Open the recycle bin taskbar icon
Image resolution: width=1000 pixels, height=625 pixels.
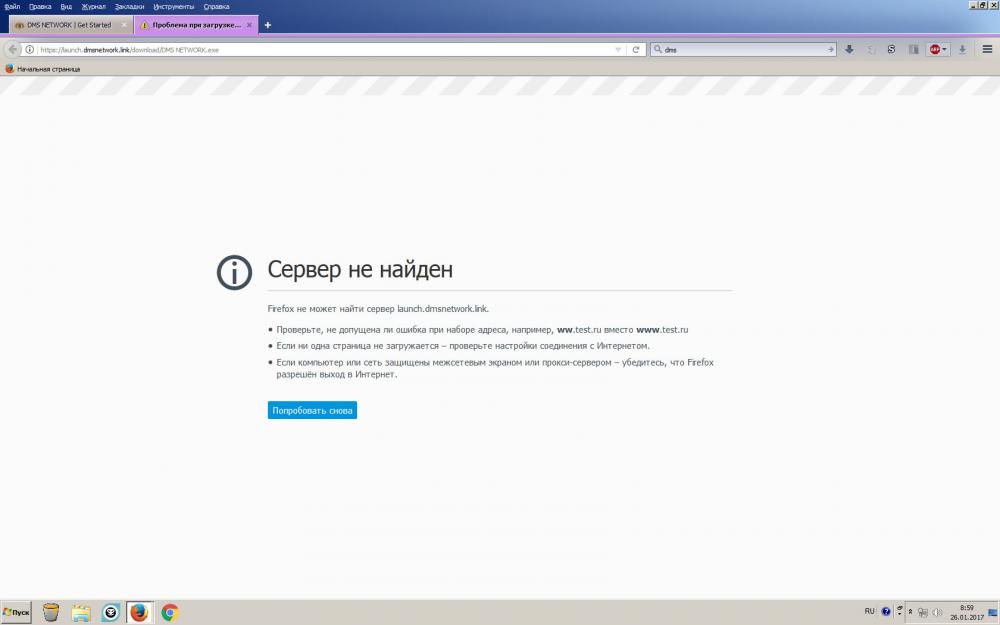(51, 612)
